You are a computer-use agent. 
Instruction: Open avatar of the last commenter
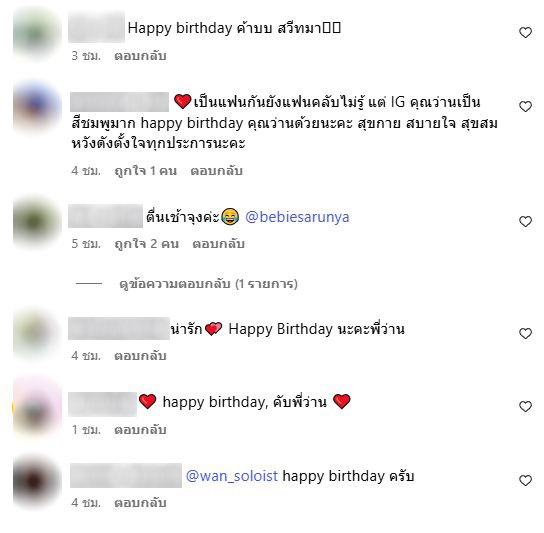[x=37, y=481]
